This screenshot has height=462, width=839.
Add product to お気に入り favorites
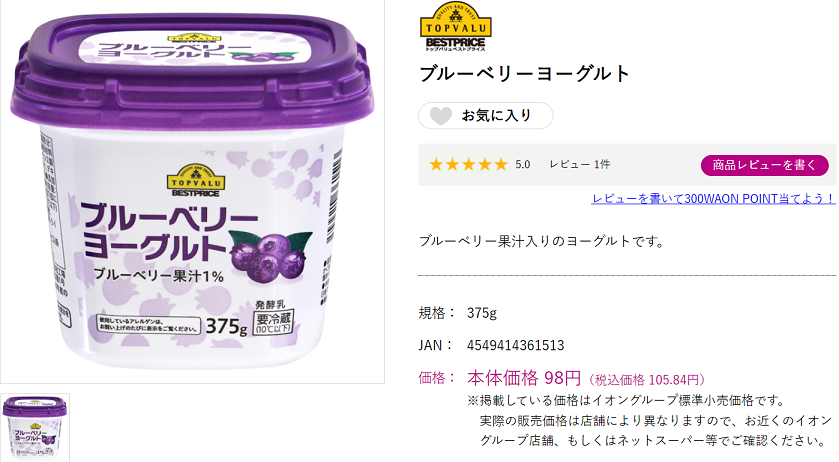[485, 116]
